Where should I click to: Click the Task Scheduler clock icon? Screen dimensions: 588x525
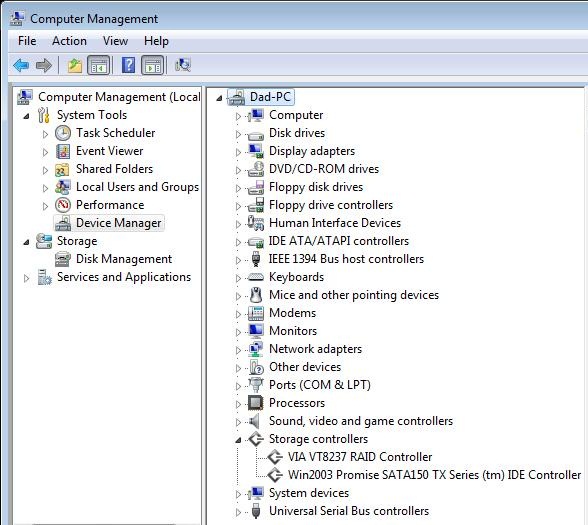(63, 133)
